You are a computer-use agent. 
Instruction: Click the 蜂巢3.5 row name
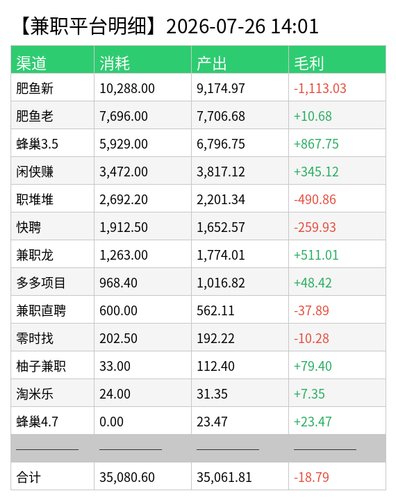pos(37,144)
